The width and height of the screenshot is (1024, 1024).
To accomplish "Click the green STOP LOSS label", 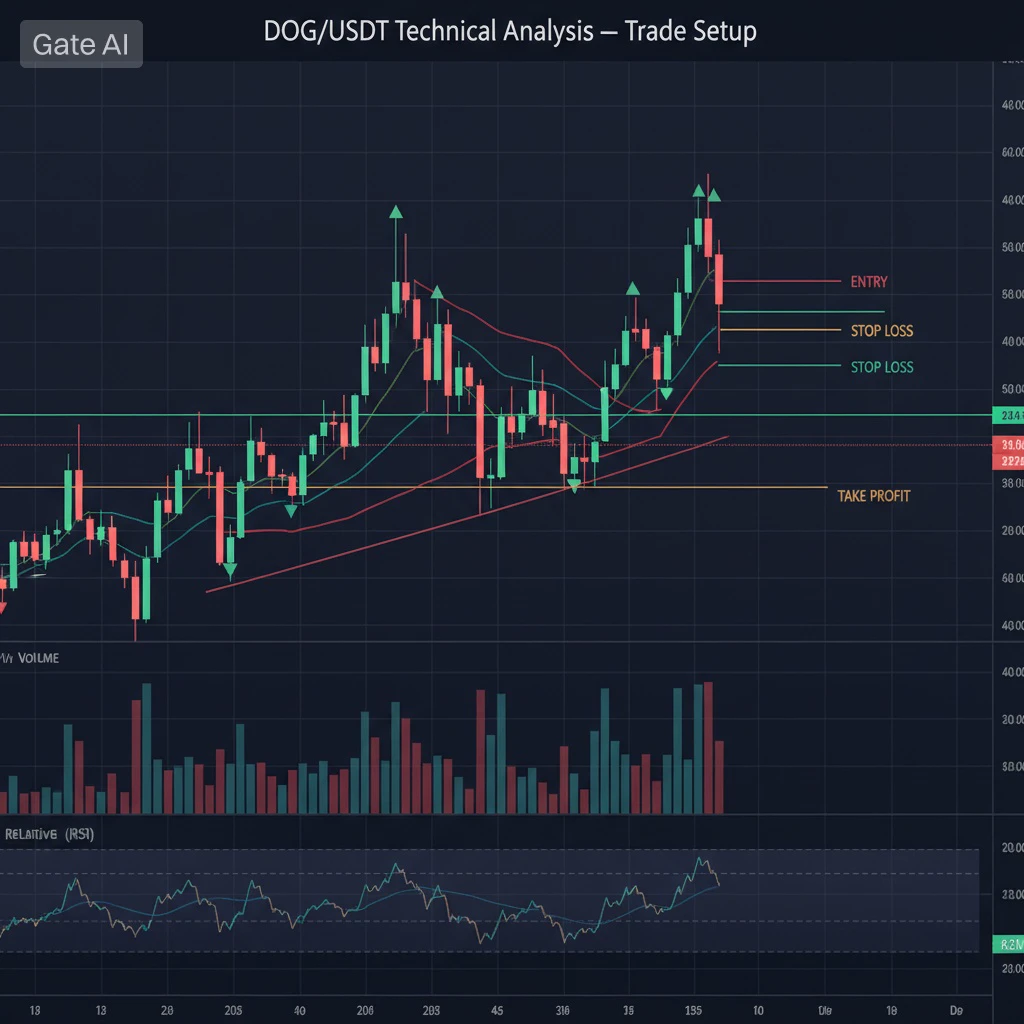I will 882,367.
